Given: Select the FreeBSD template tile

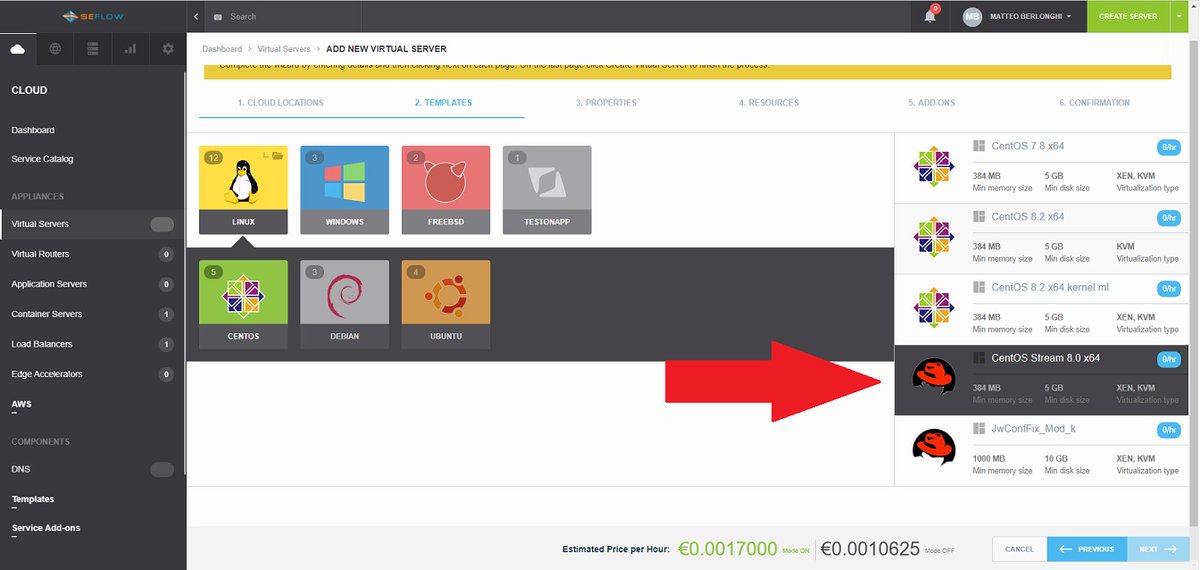Looking at the screenshot, I should tap(446, 190).
